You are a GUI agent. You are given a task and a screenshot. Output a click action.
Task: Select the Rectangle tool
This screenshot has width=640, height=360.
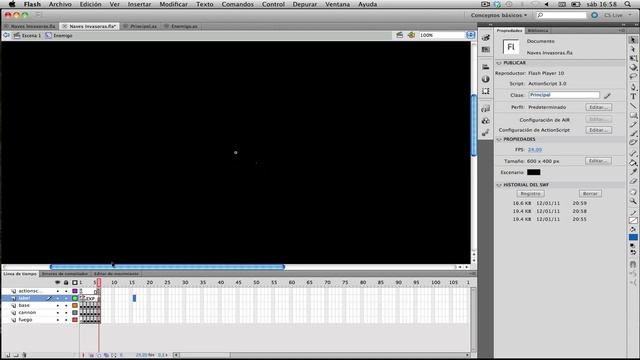pos(633,116)
